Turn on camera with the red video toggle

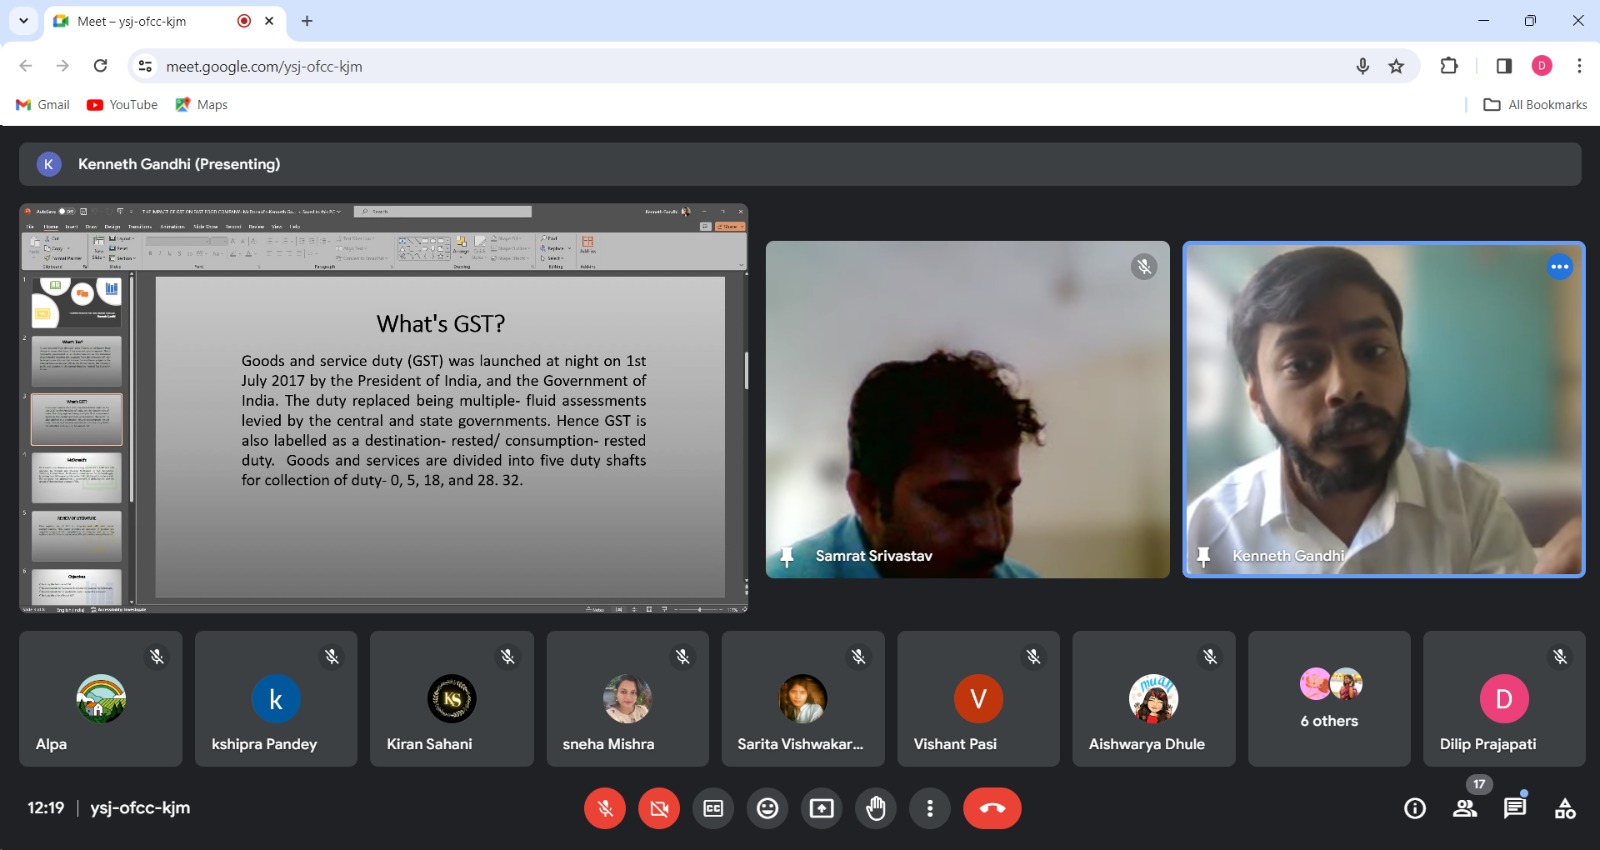659,808
